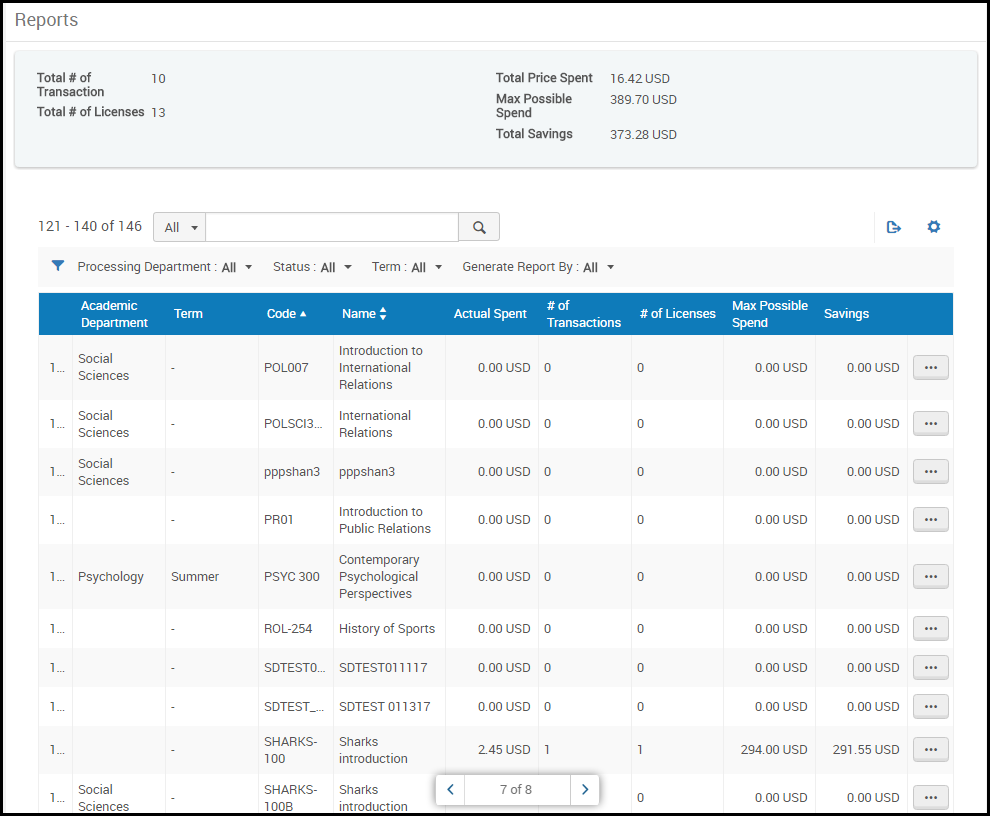Open row actions for pppshan3

click(x=931, y=472)
